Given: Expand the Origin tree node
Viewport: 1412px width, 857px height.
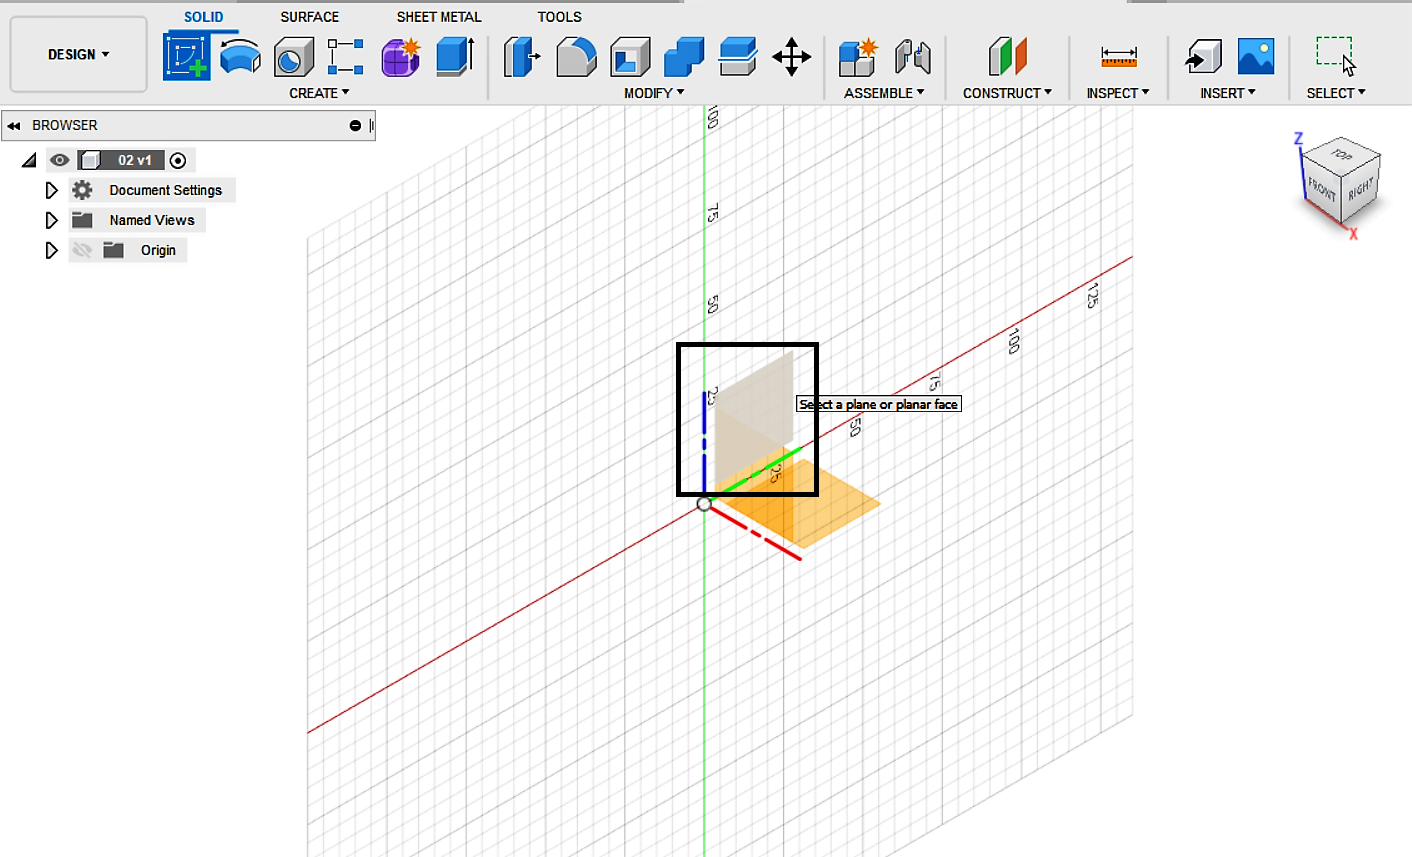Looking at the screenshot, I should (52, 250).
